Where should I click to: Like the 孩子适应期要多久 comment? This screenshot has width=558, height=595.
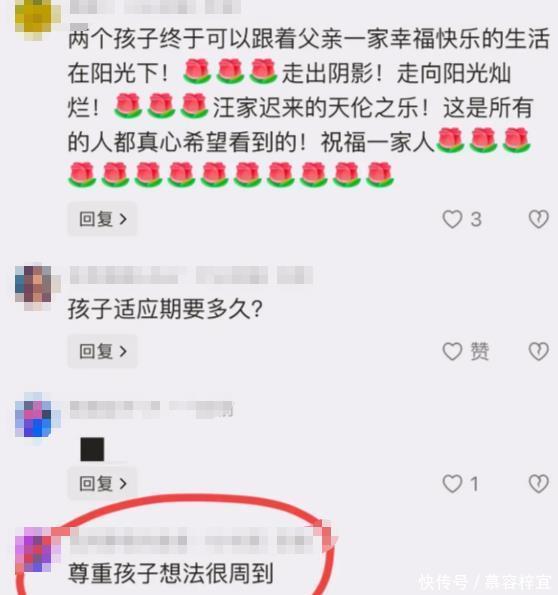click(x=452, y=351)
